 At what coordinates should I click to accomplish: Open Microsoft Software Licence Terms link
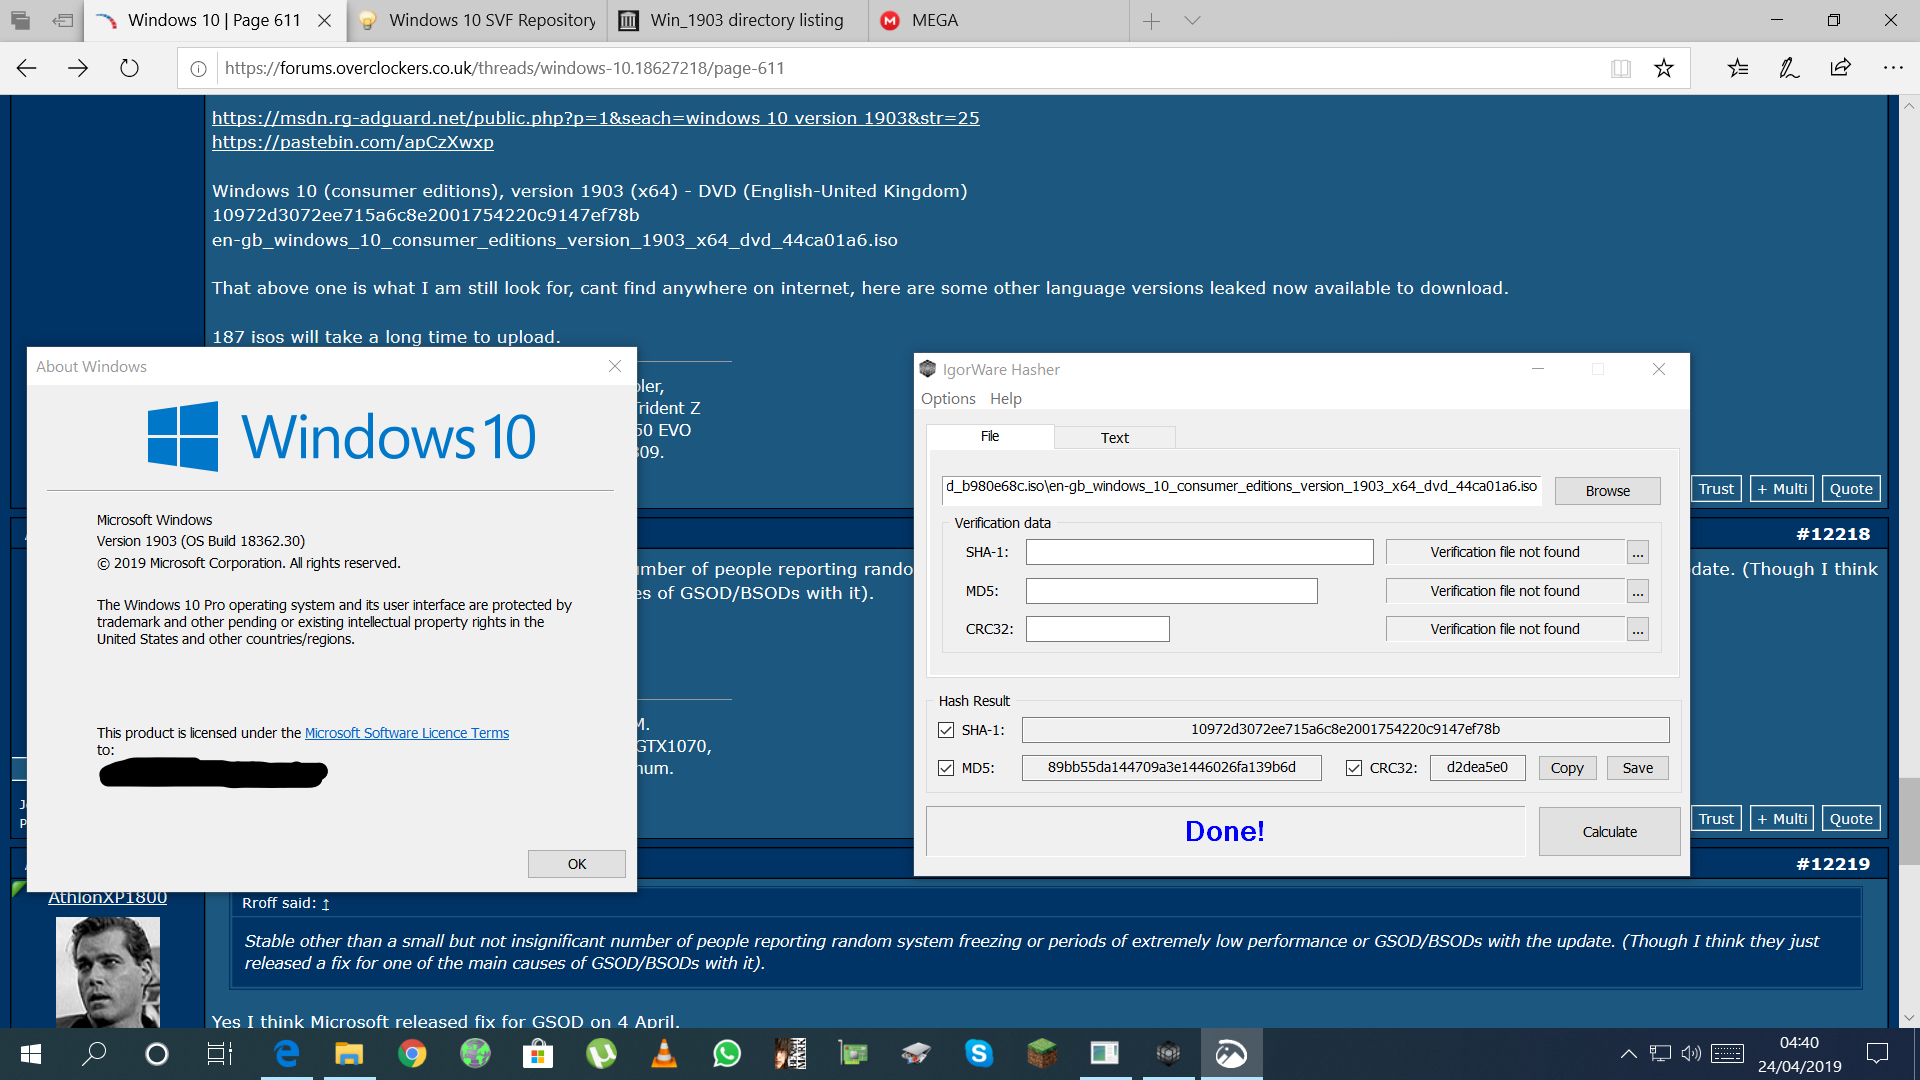pyautogui.click(x=407, y=733)
